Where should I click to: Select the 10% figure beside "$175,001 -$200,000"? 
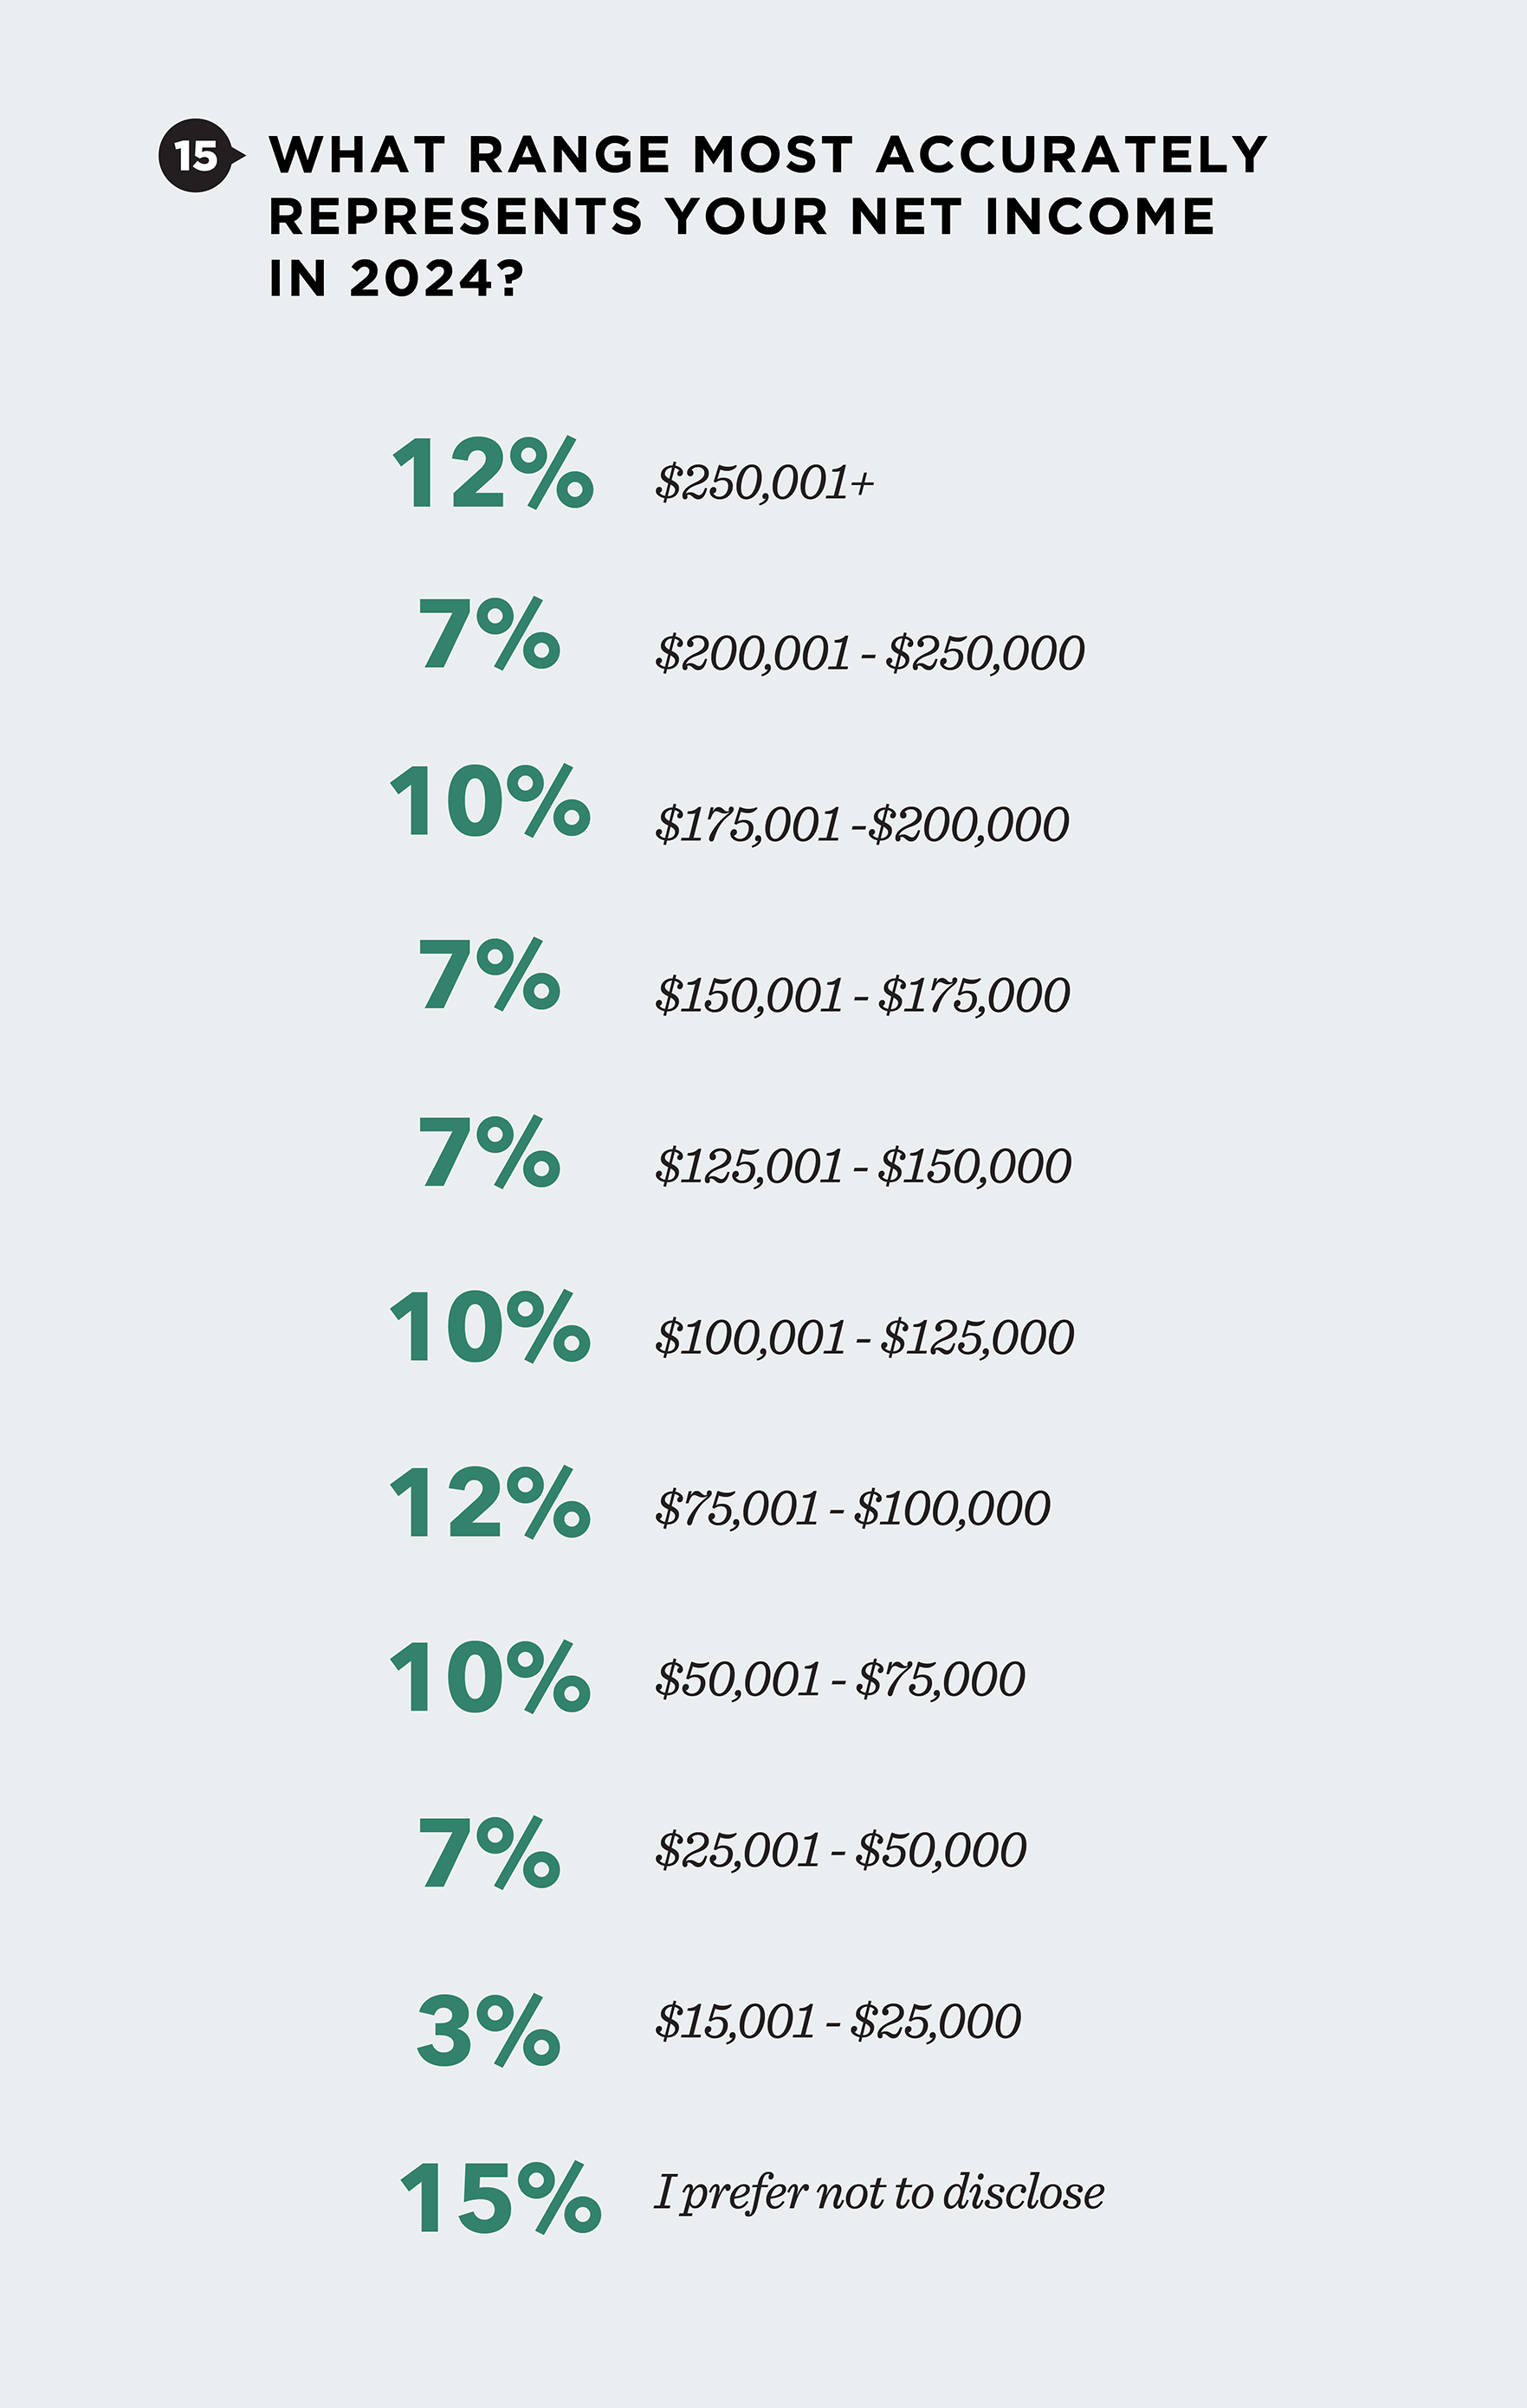[x=490, y=800]
